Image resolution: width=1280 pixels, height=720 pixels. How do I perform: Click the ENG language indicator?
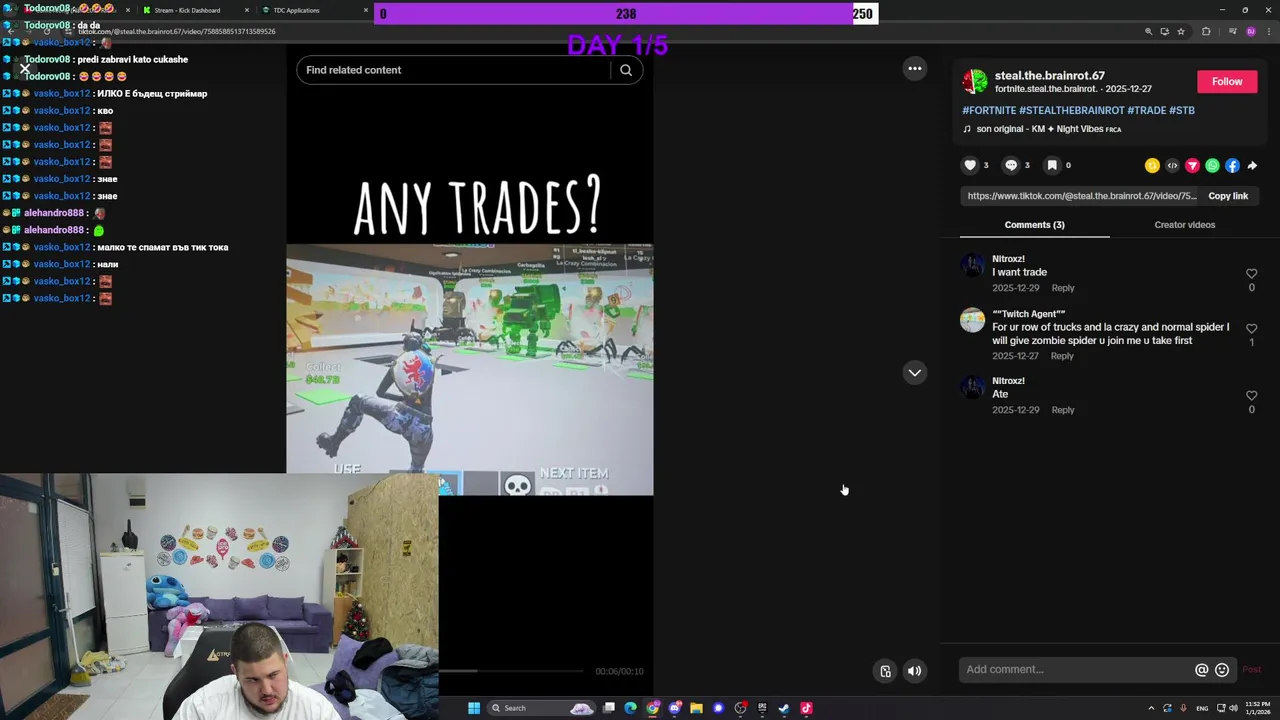(x=1202, y=708)
